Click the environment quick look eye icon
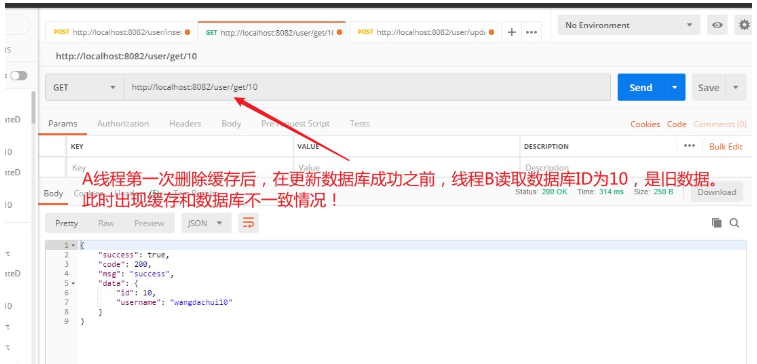This screenshot has height=364, width=757. [717, 25]
